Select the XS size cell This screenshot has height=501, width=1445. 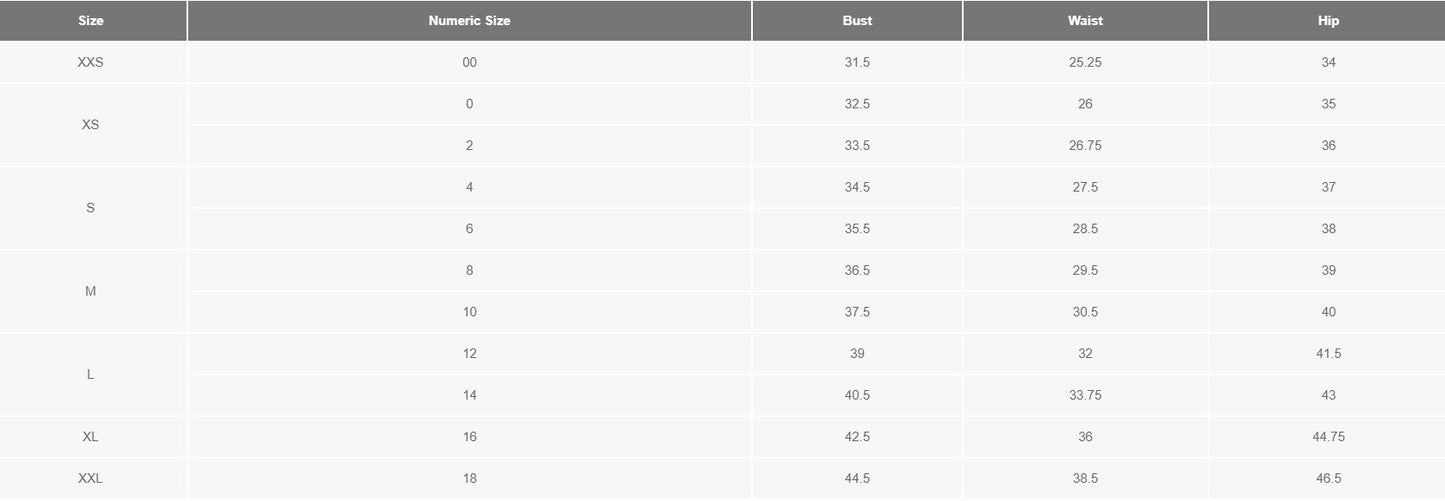pyautogui.click(x=91, y=125)
